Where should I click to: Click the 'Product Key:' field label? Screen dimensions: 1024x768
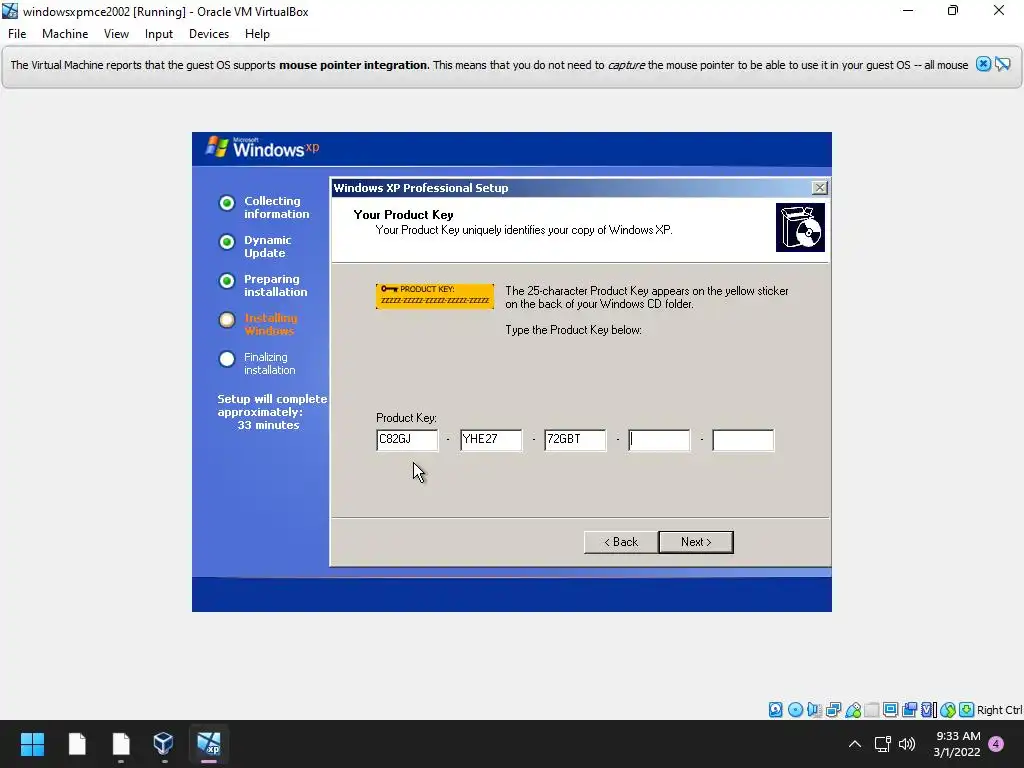point(406,418)
